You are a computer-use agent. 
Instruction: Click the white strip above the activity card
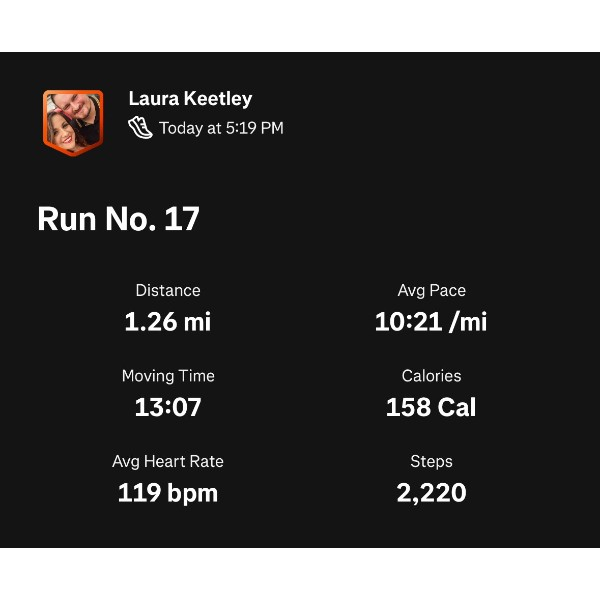(x=300, y=25)
